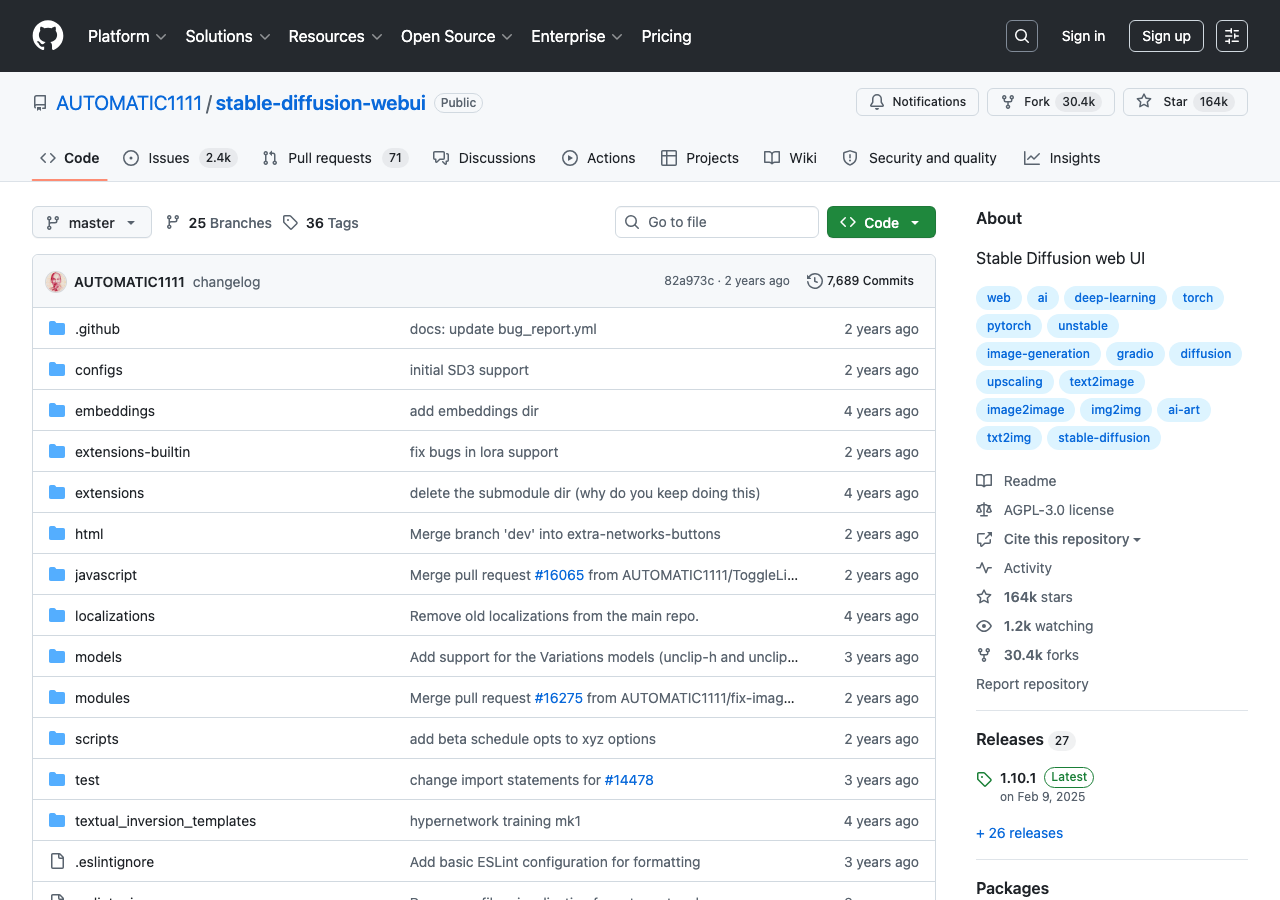The height and width of the screenshot is (900, 1280).
Task: Click the forks icon in About
Action: (x=984, y=655)
